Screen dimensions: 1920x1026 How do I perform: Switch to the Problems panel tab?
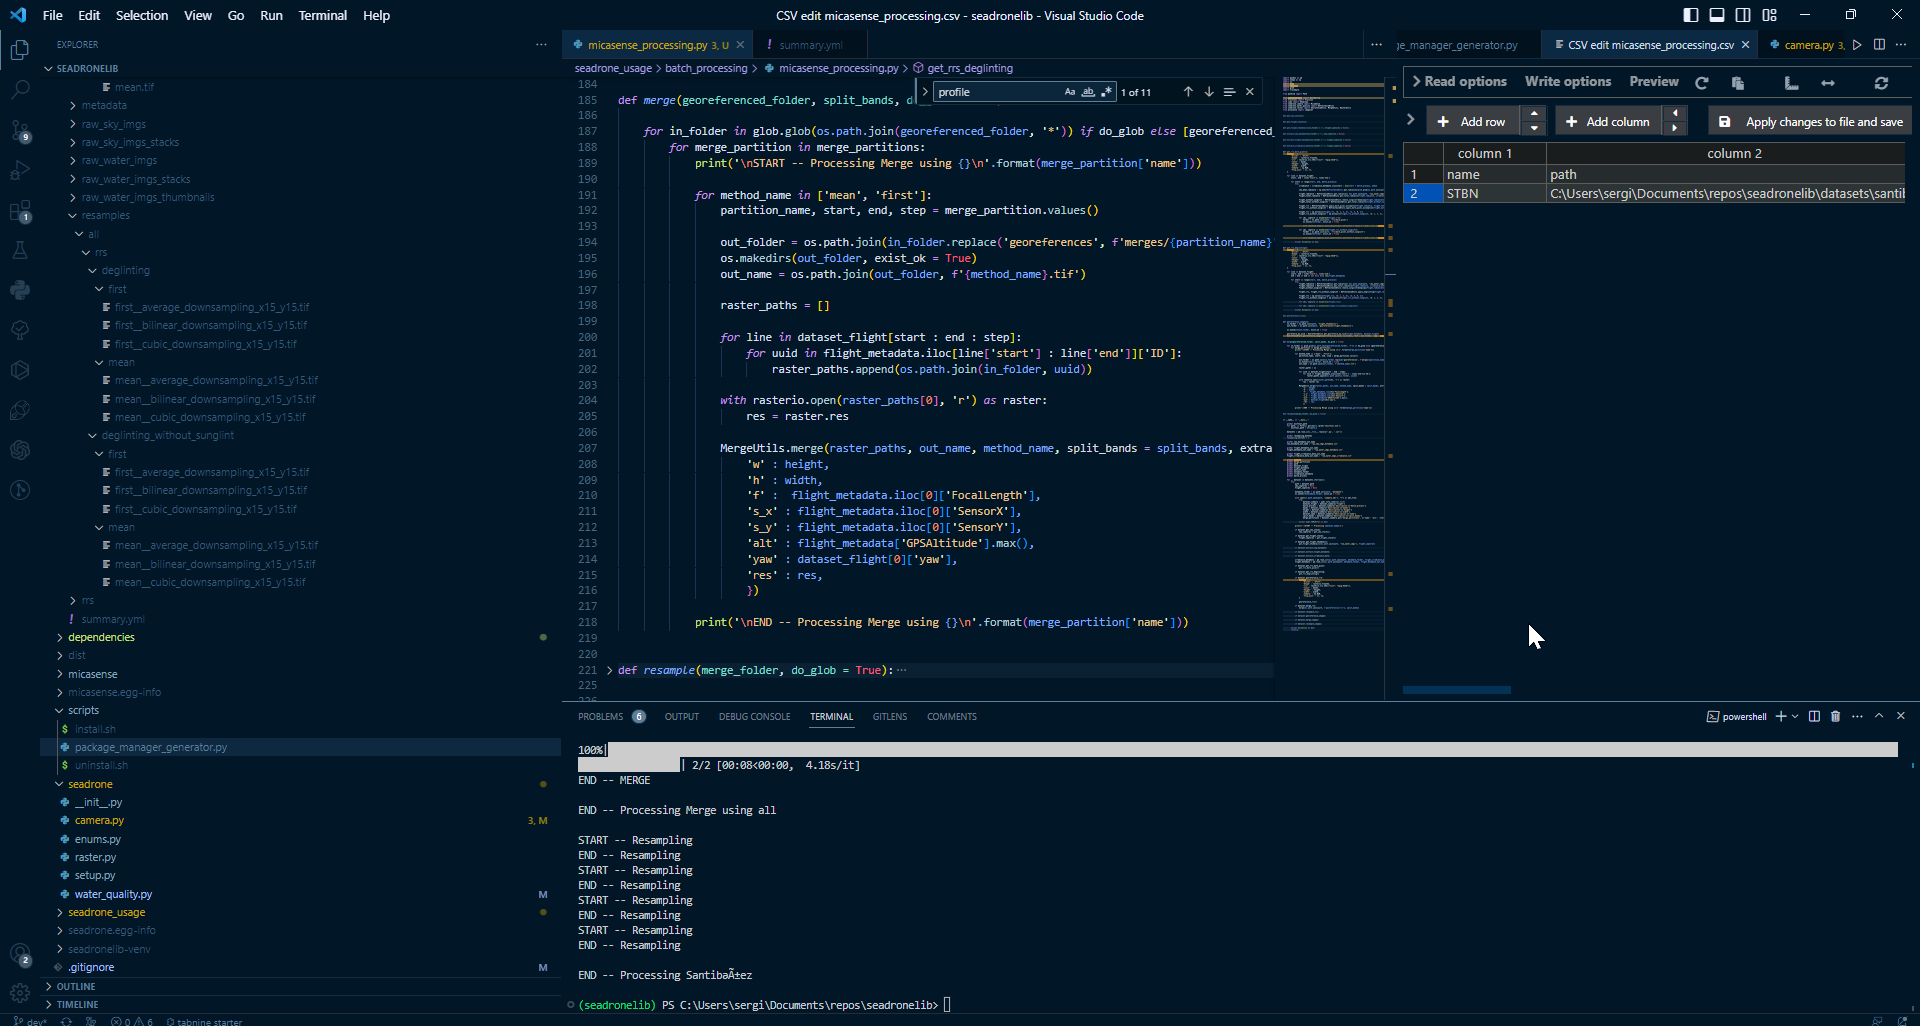(600, 716)
